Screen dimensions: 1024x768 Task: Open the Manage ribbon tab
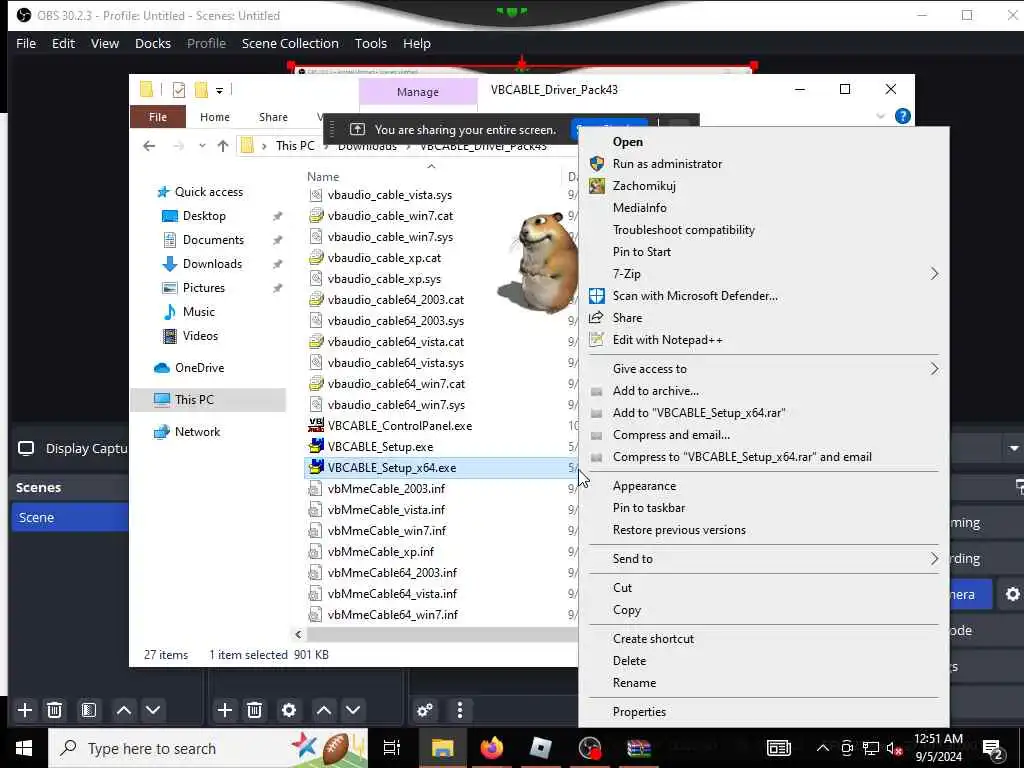tap(418, 92)
